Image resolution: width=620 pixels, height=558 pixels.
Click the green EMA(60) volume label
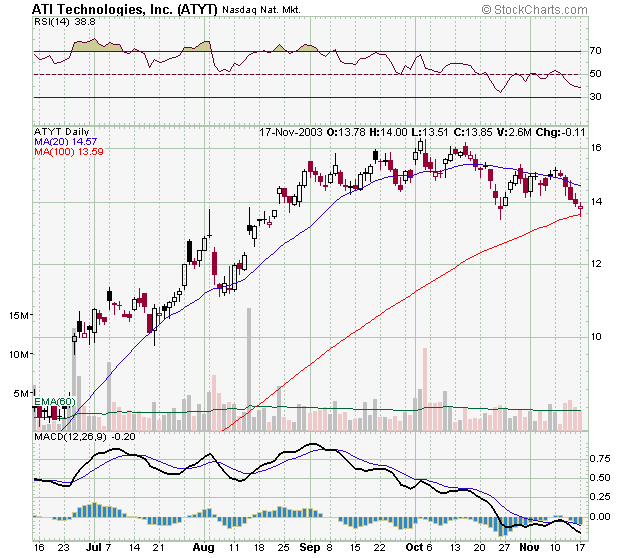tap(55, 402)
